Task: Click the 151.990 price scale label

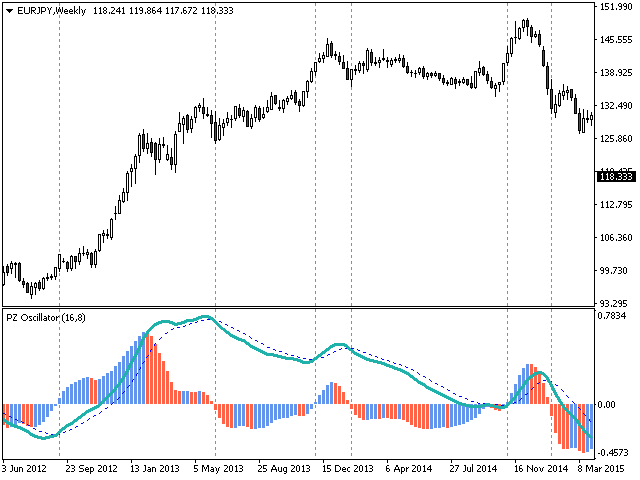Action: click(615, 8)
